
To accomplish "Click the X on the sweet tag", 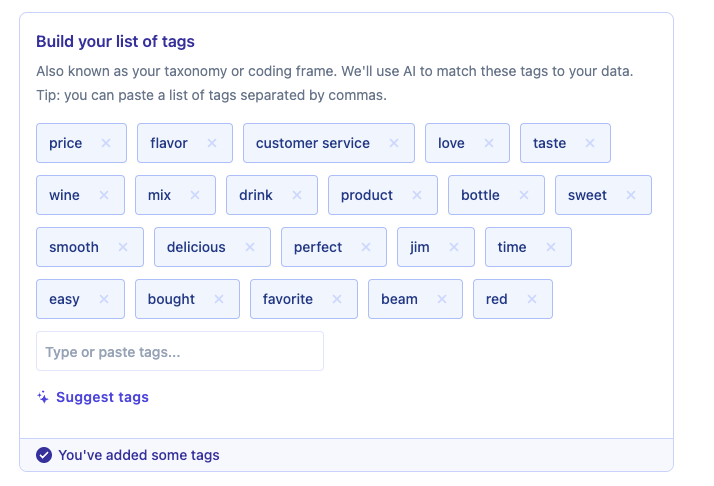I will [631, 195].
